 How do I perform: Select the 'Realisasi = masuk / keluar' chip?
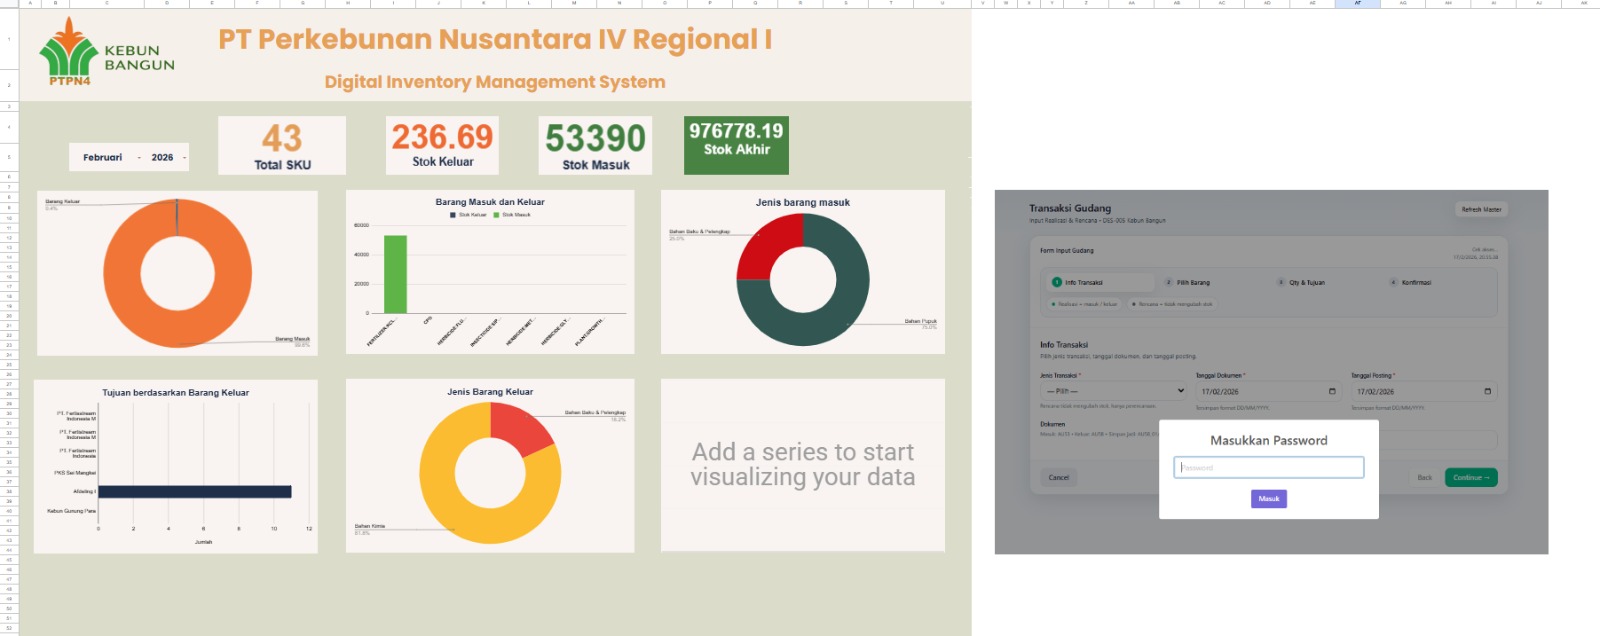coord(1085,304)
